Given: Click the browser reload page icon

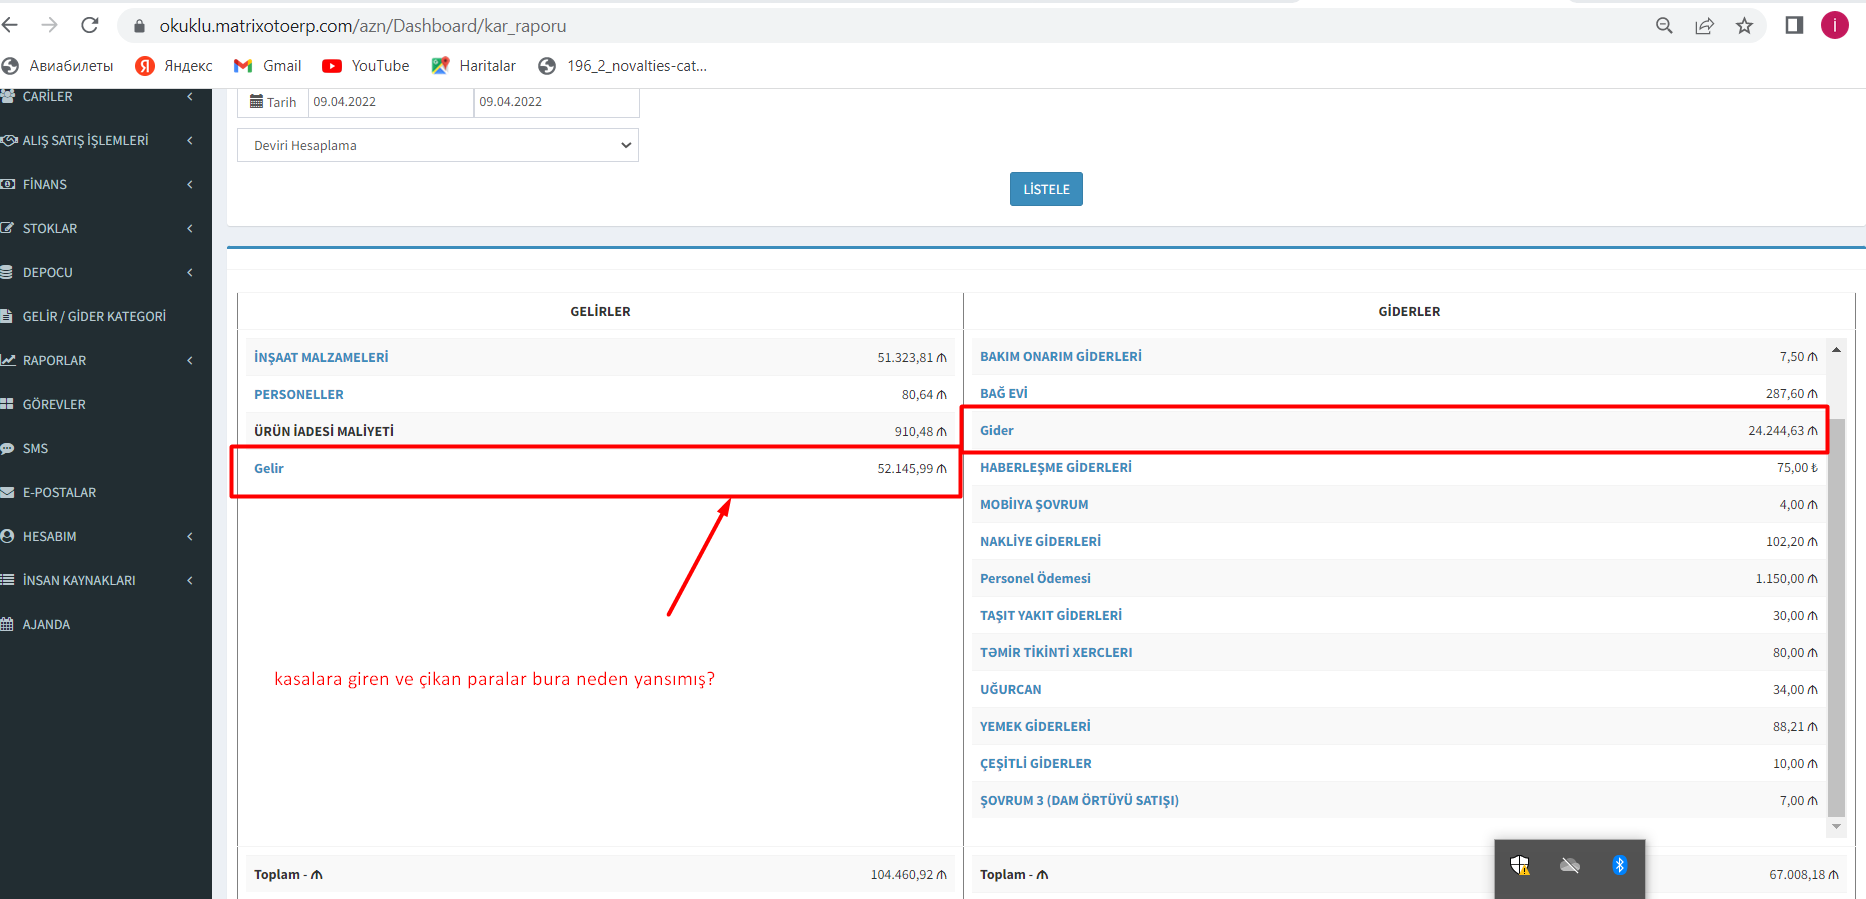Looking at the screenshot, I should (90, 25).
